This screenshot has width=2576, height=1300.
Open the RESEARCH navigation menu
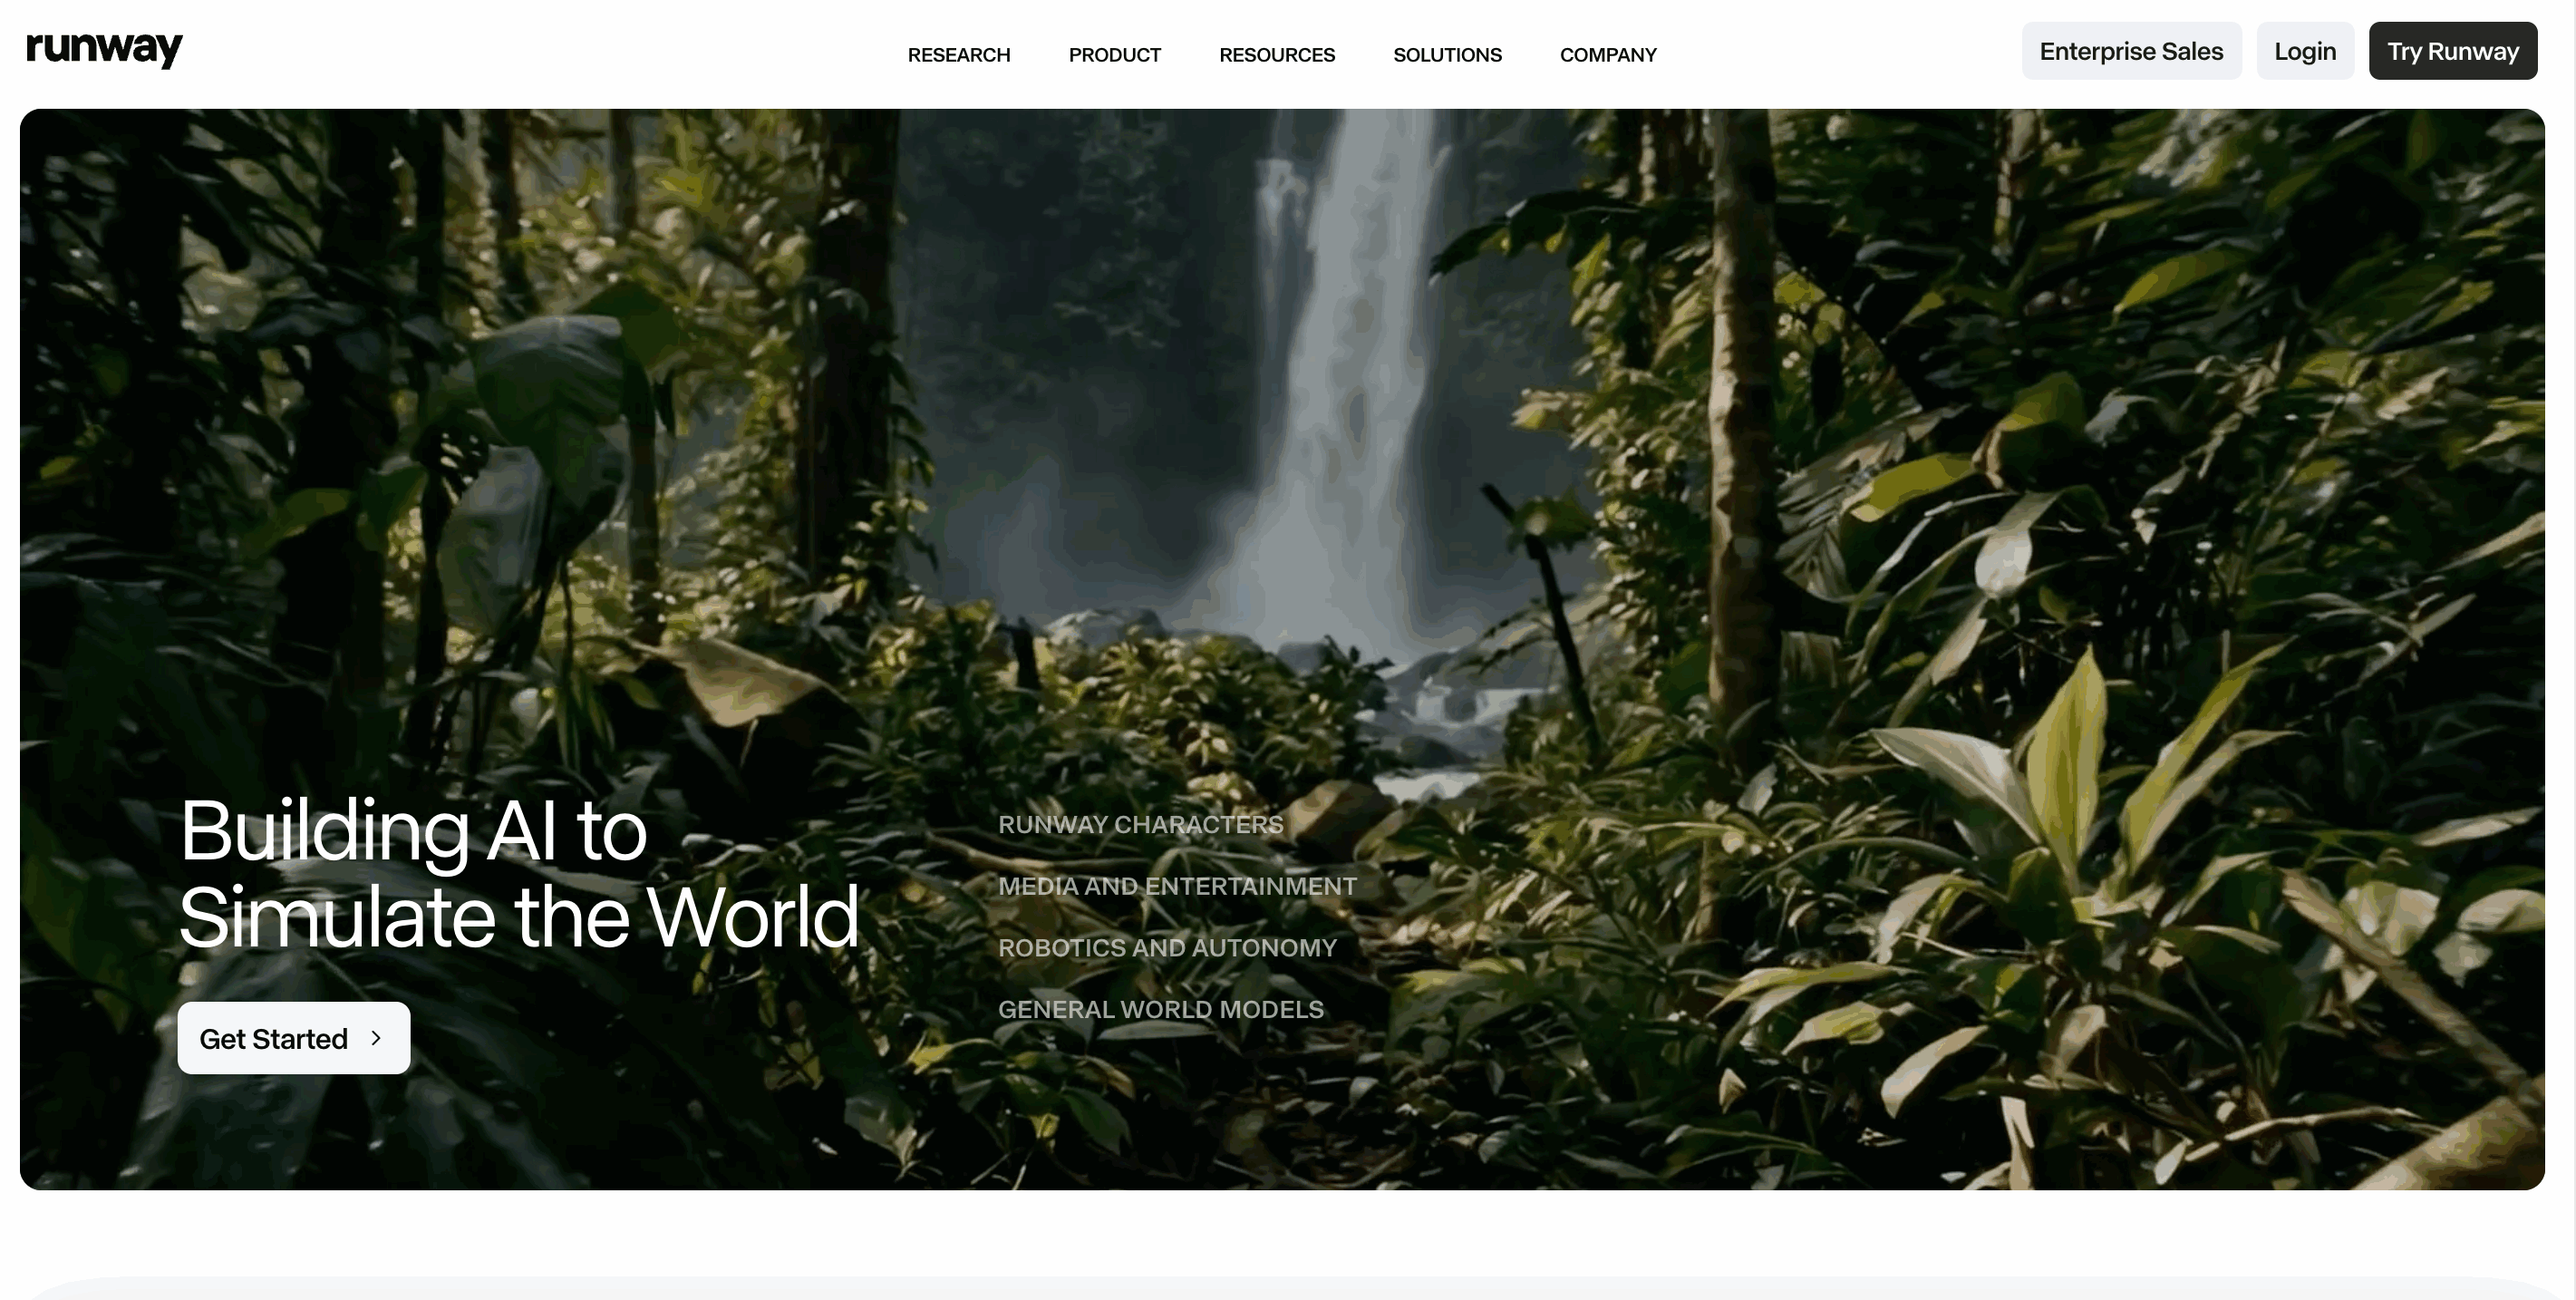coord(959,55)
